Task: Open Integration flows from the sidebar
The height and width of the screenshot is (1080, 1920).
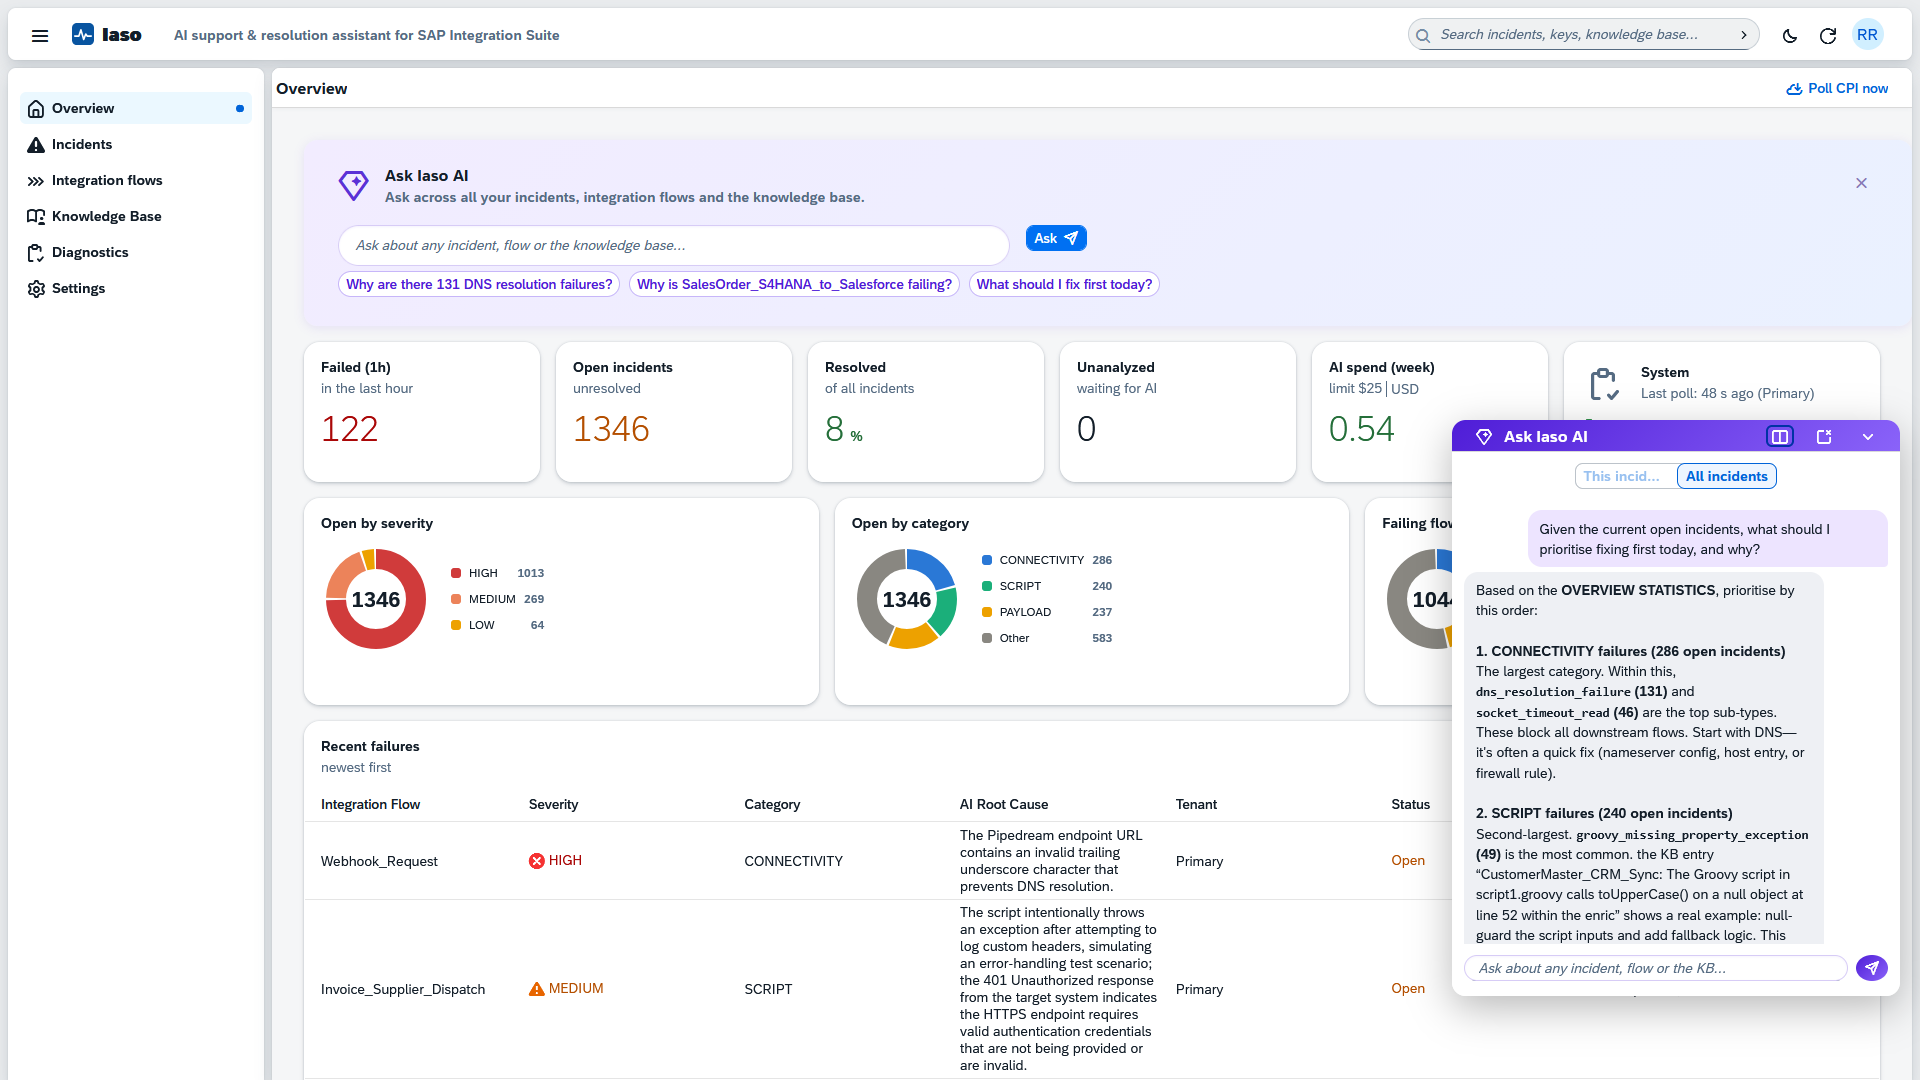Action: tap(136, 180)
